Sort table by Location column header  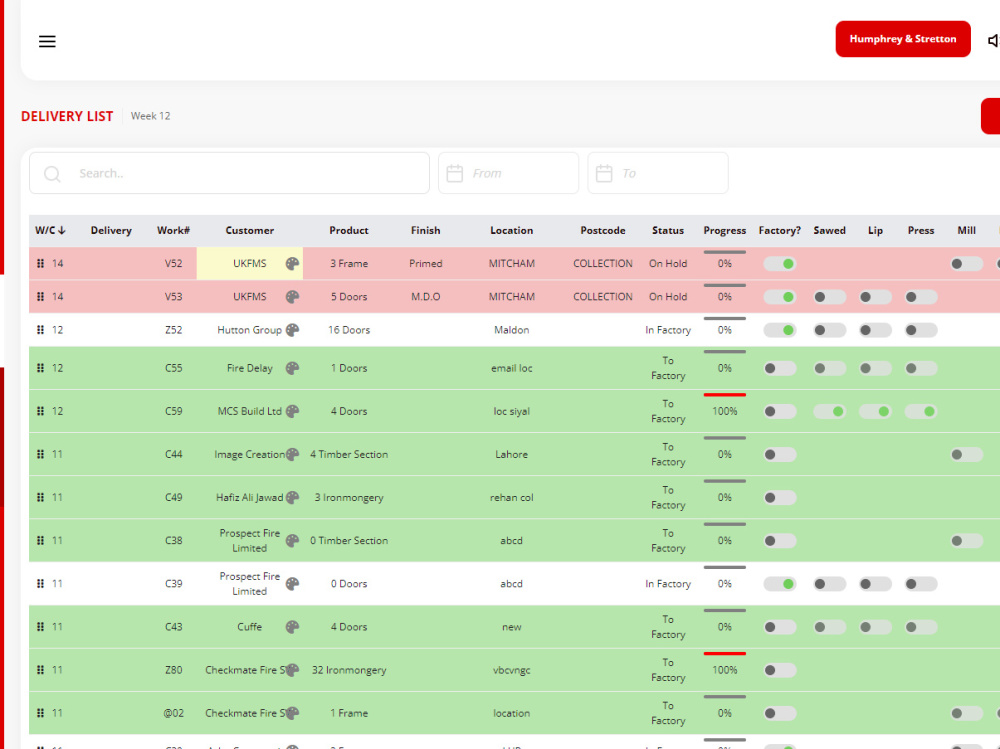point(511,230)
